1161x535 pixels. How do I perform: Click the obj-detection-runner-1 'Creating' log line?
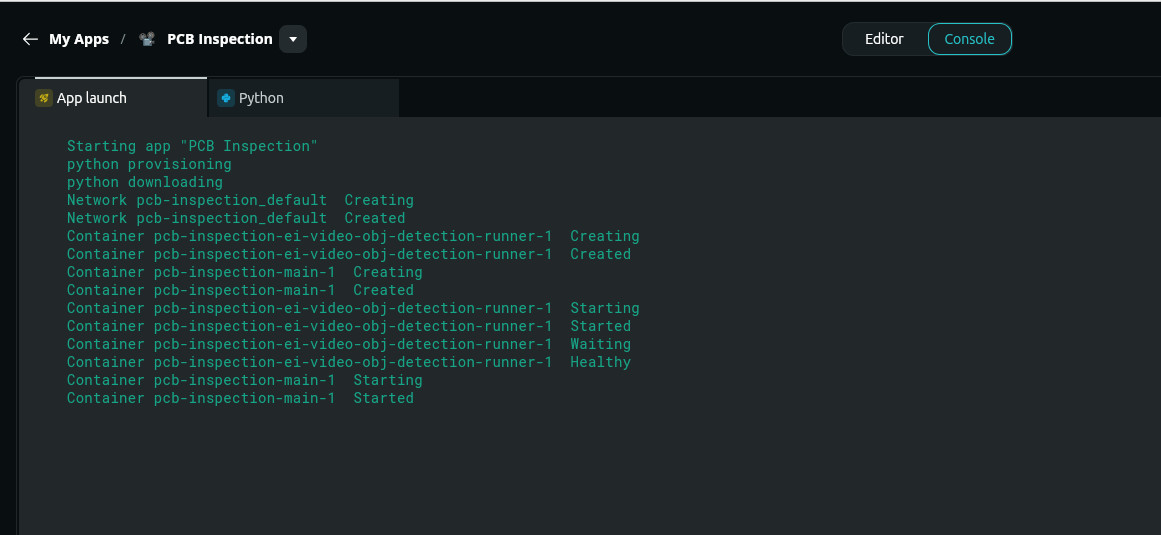click(x=353, y=236)
